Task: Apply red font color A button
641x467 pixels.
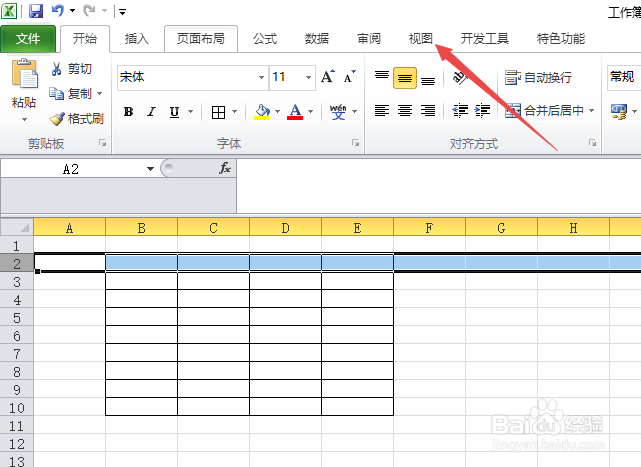Action: [x=295, y=111]
